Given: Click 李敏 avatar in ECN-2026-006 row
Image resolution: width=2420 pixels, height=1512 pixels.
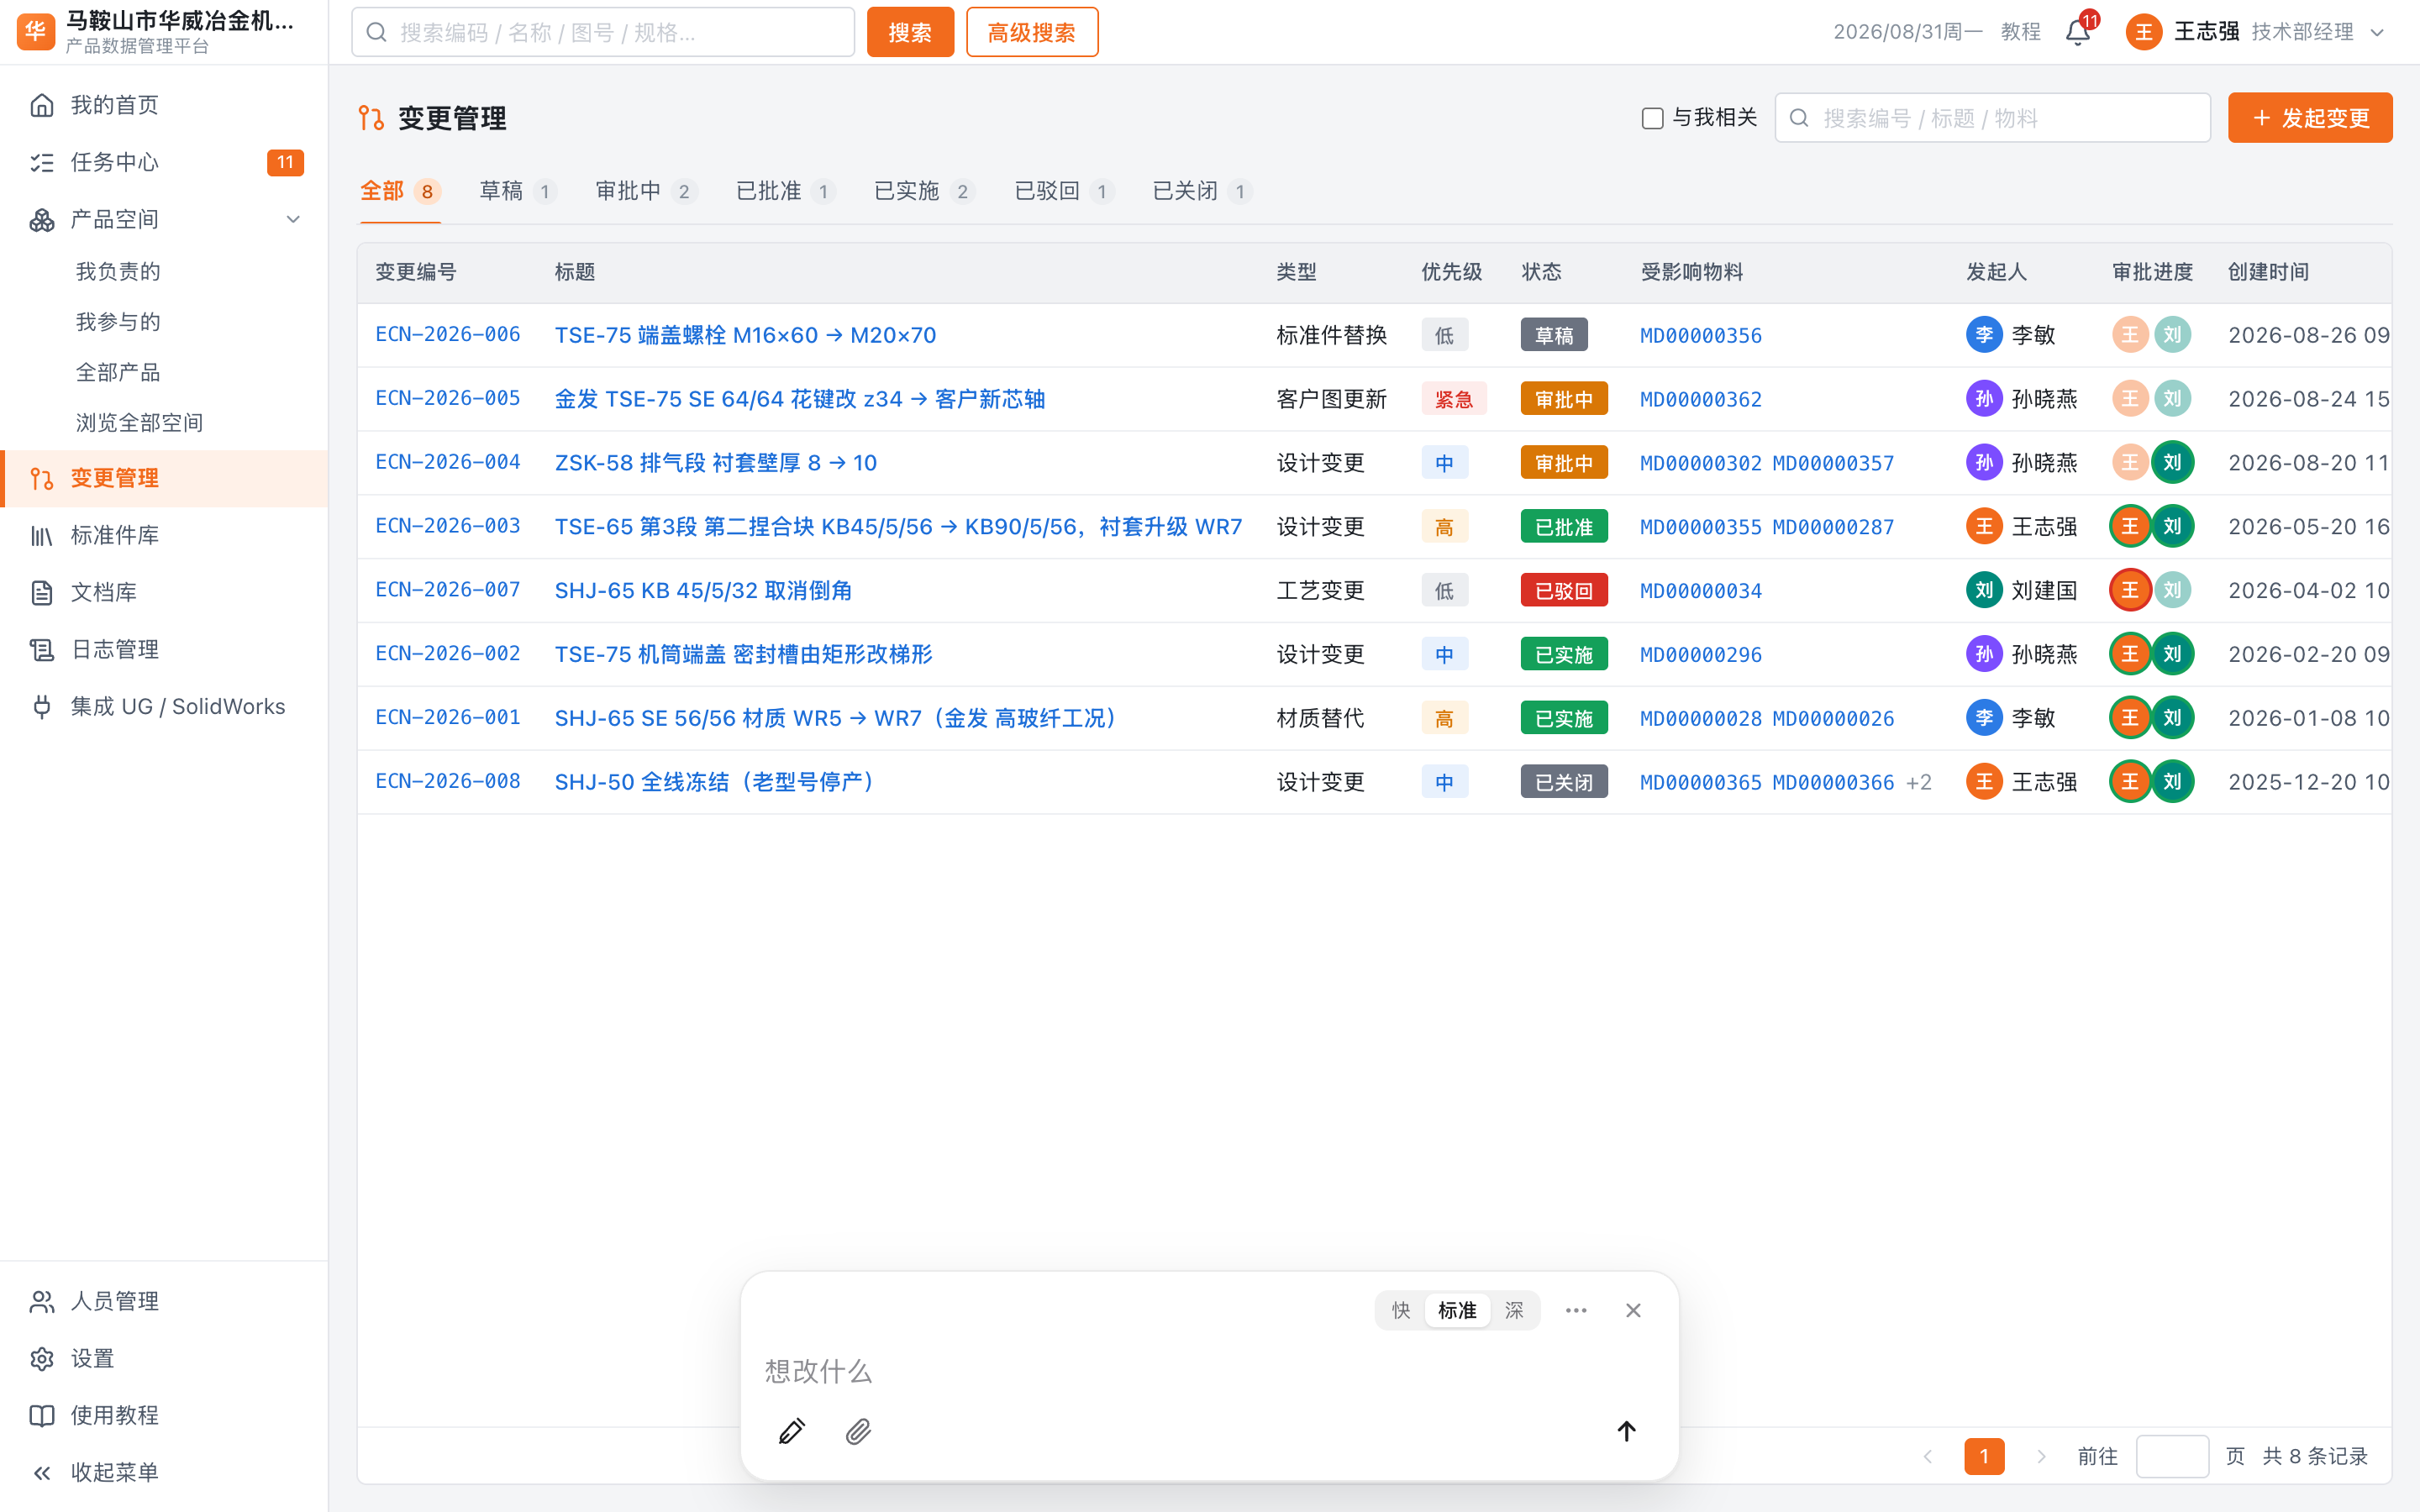Looking at the screenshot, I should click(1984, 335).
